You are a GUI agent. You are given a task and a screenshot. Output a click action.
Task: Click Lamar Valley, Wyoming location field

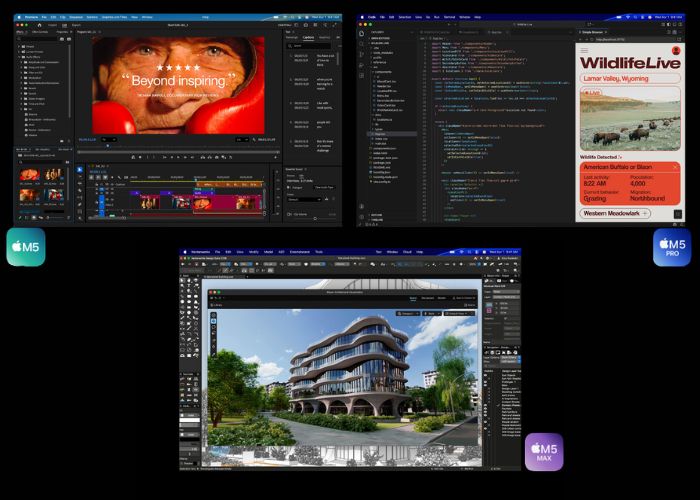(x=630, y=79)
